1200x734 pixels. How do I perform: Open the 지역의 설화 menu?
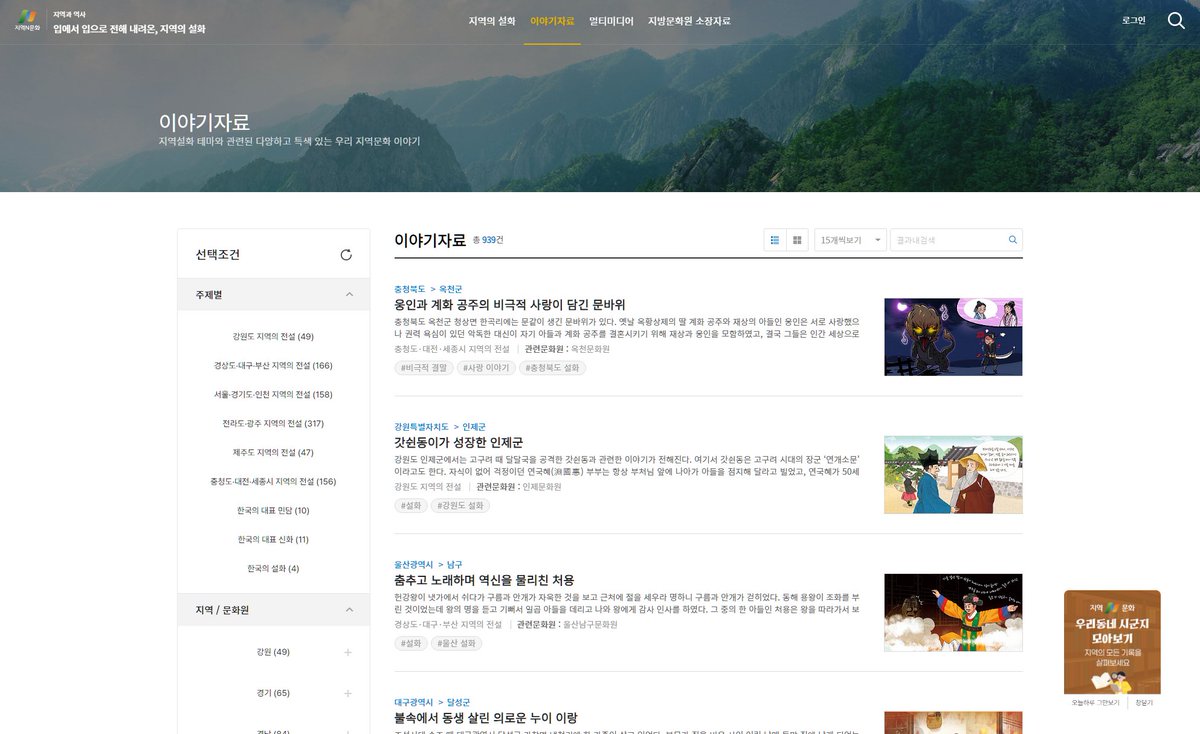click(x=492, y=21)
